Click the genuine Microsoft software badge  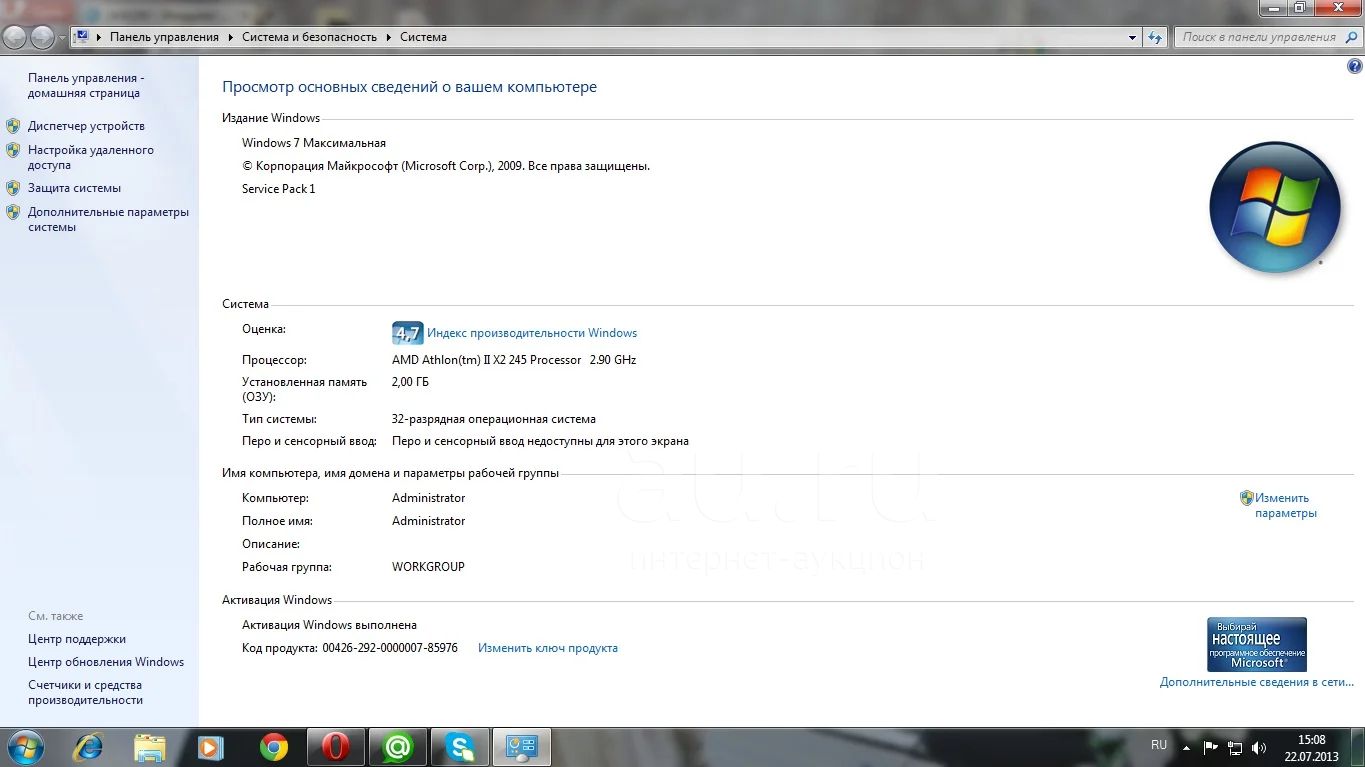pos(1256,644)
